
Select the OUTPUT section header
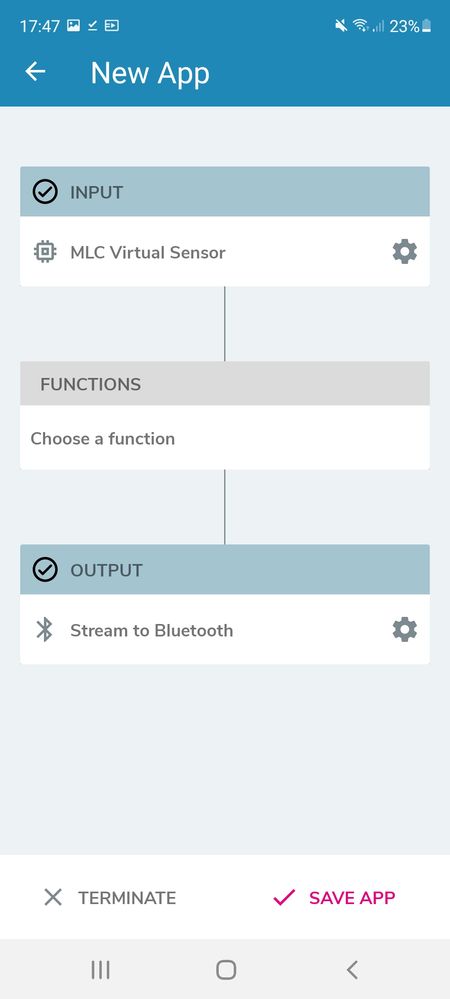coord(224,570)
